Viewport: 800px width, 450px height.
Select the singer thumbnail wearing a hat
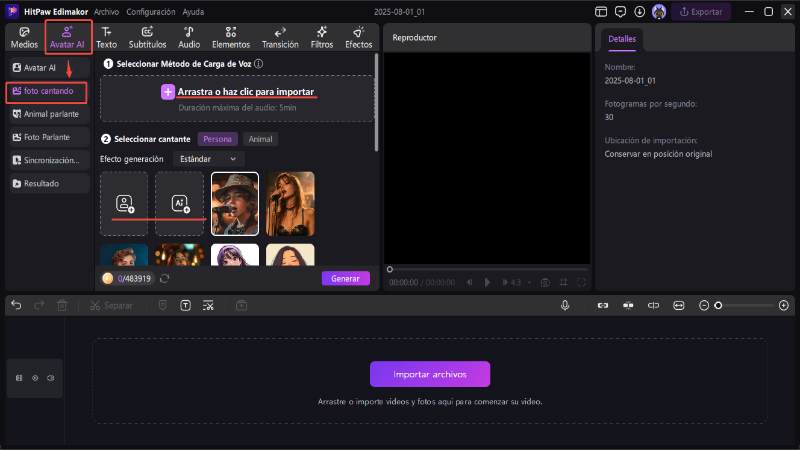click(235, 204)
